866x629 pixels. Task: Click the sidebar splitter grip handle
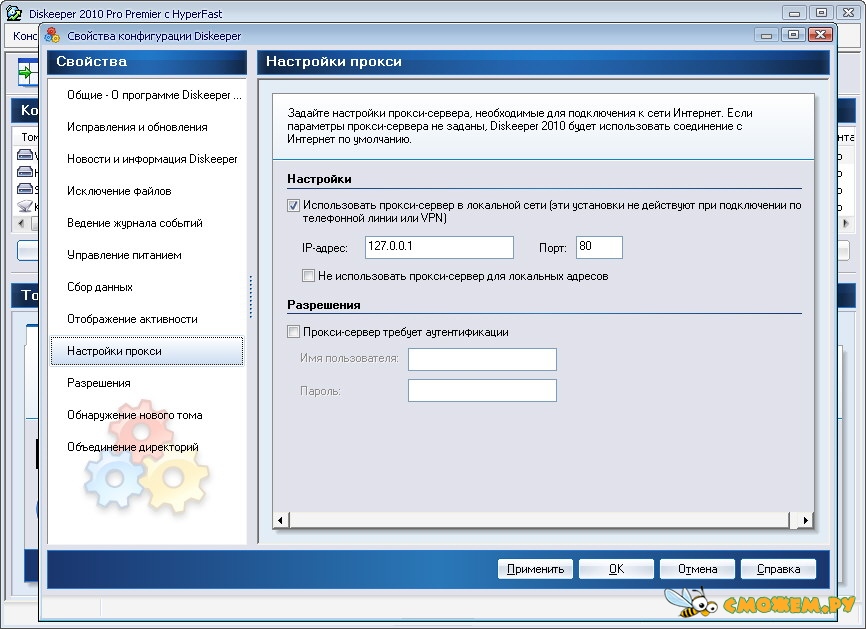click(251, 297)
